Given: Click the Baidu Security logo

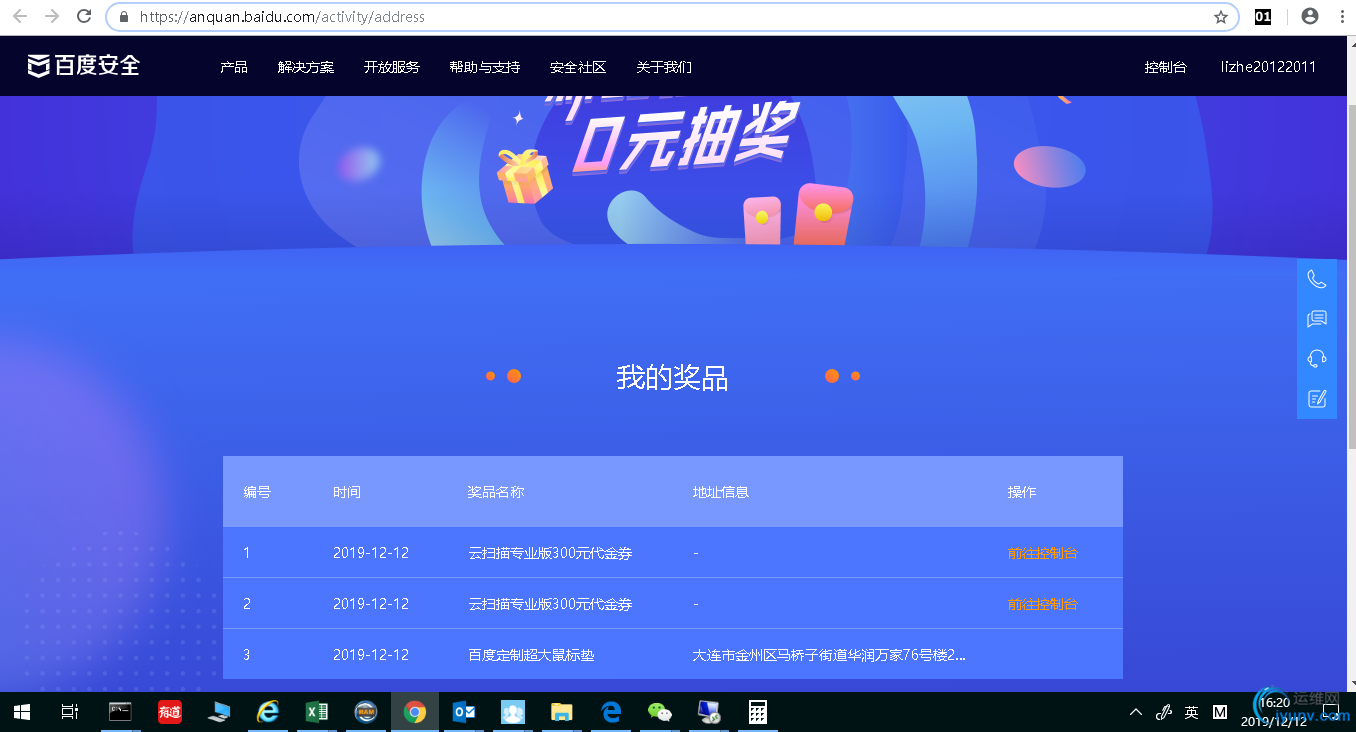Looking at the screenshot, I should 84,66.
